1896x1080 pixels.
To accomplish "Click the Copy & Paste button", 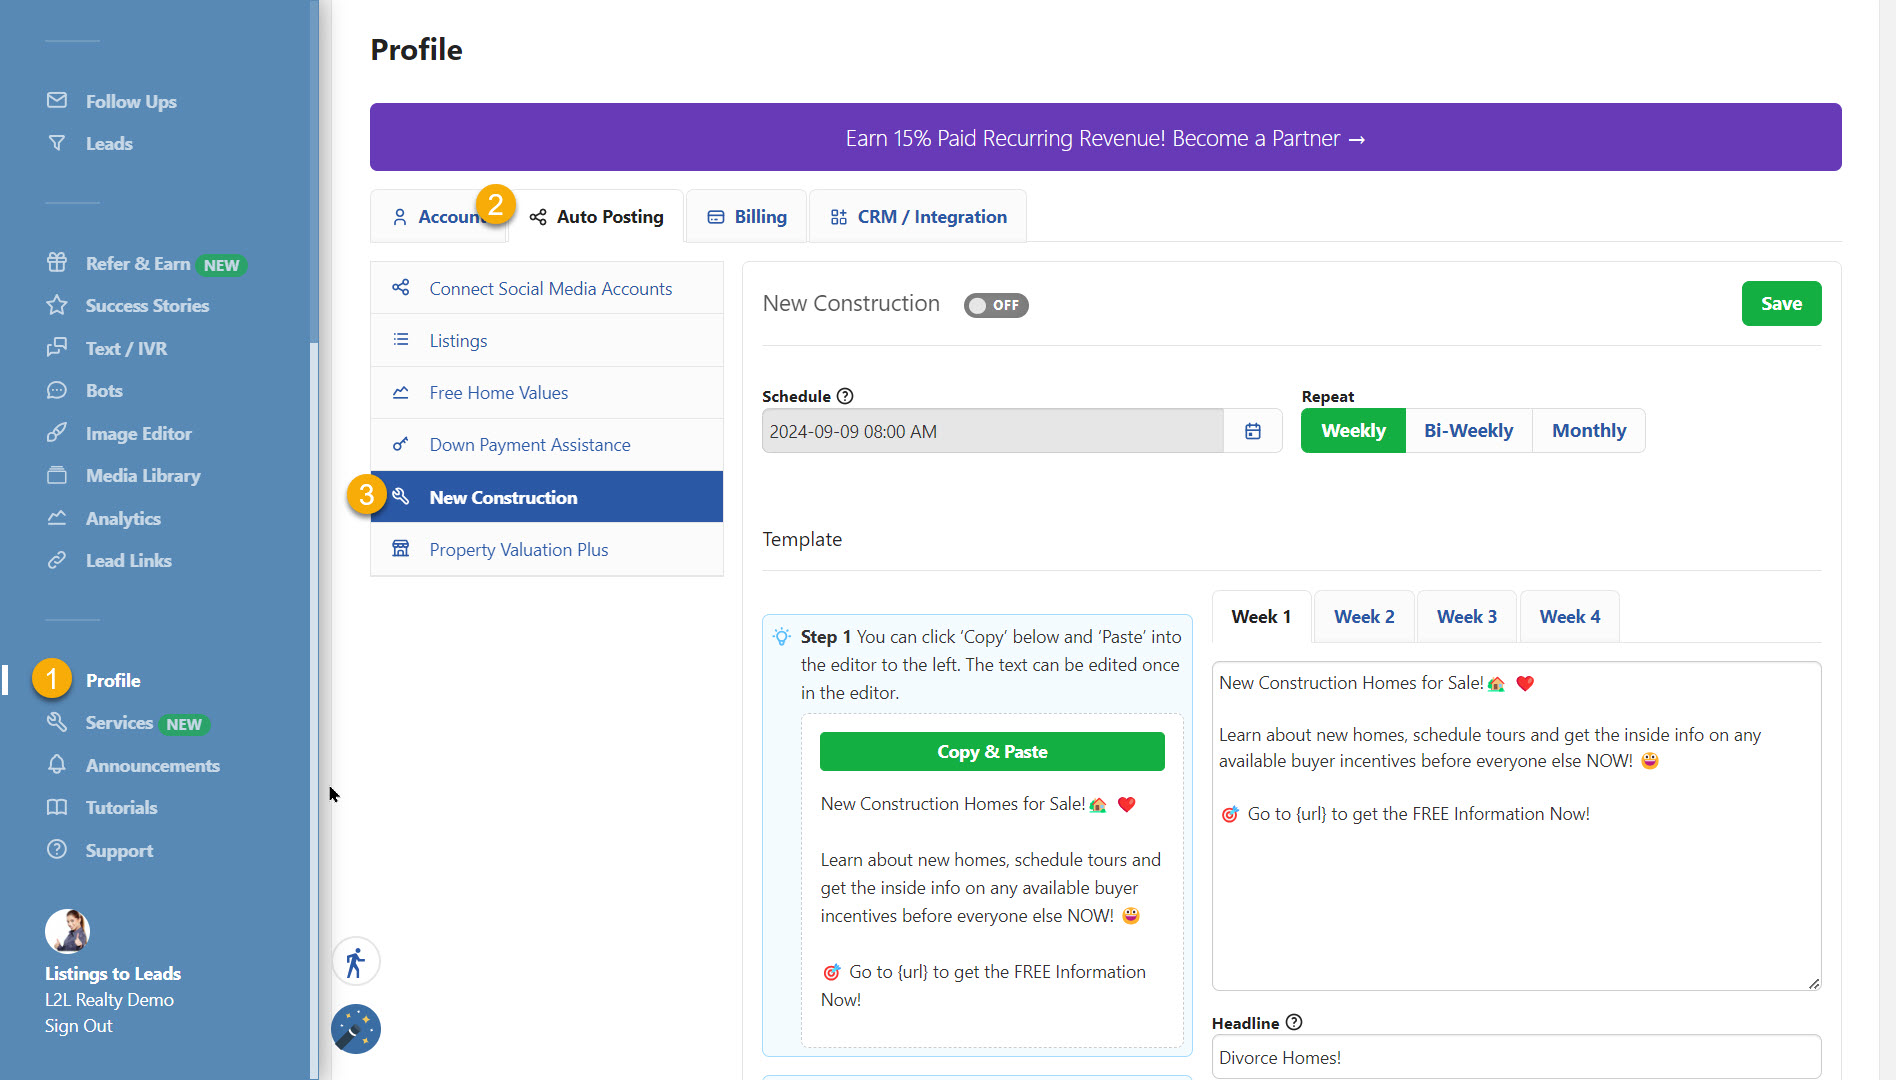I will click(x=991, y=752).
